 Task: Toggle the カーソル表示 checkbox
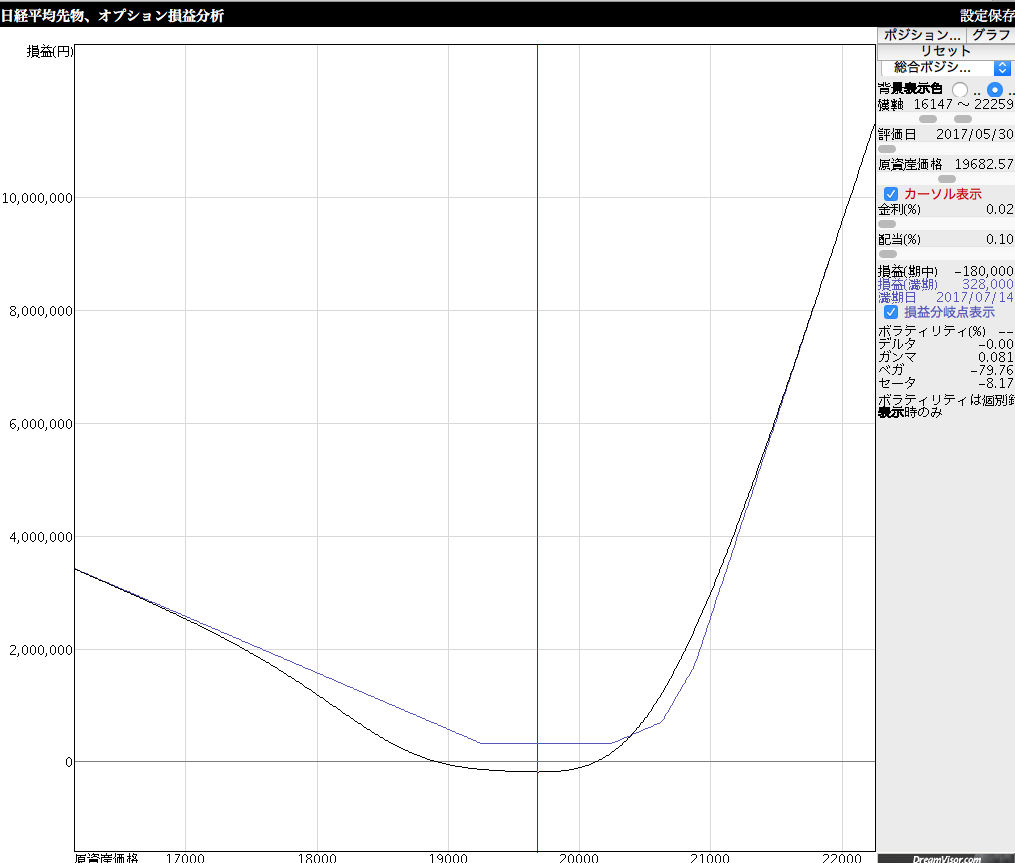(x=891, y=194)
